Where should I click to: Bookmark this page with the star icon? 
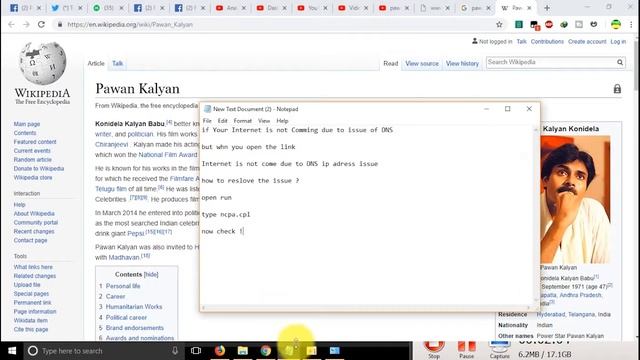point(499,24)
